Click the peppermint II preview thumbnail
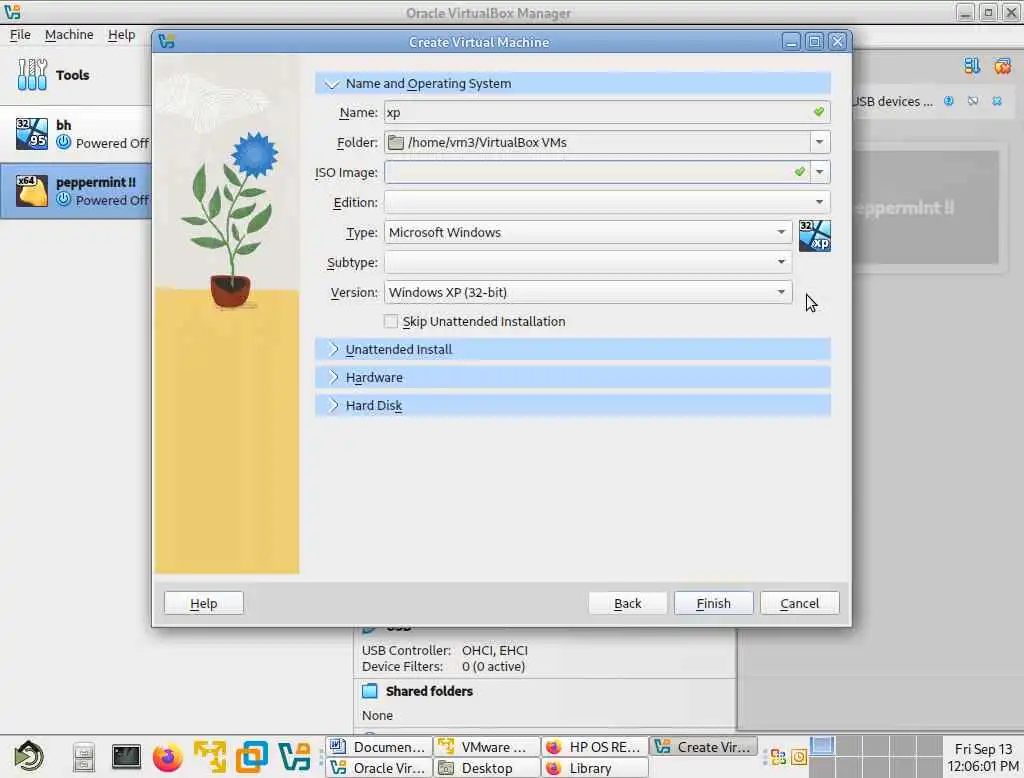Screen dimensions: 1024x778 click(x=925, y=208)
